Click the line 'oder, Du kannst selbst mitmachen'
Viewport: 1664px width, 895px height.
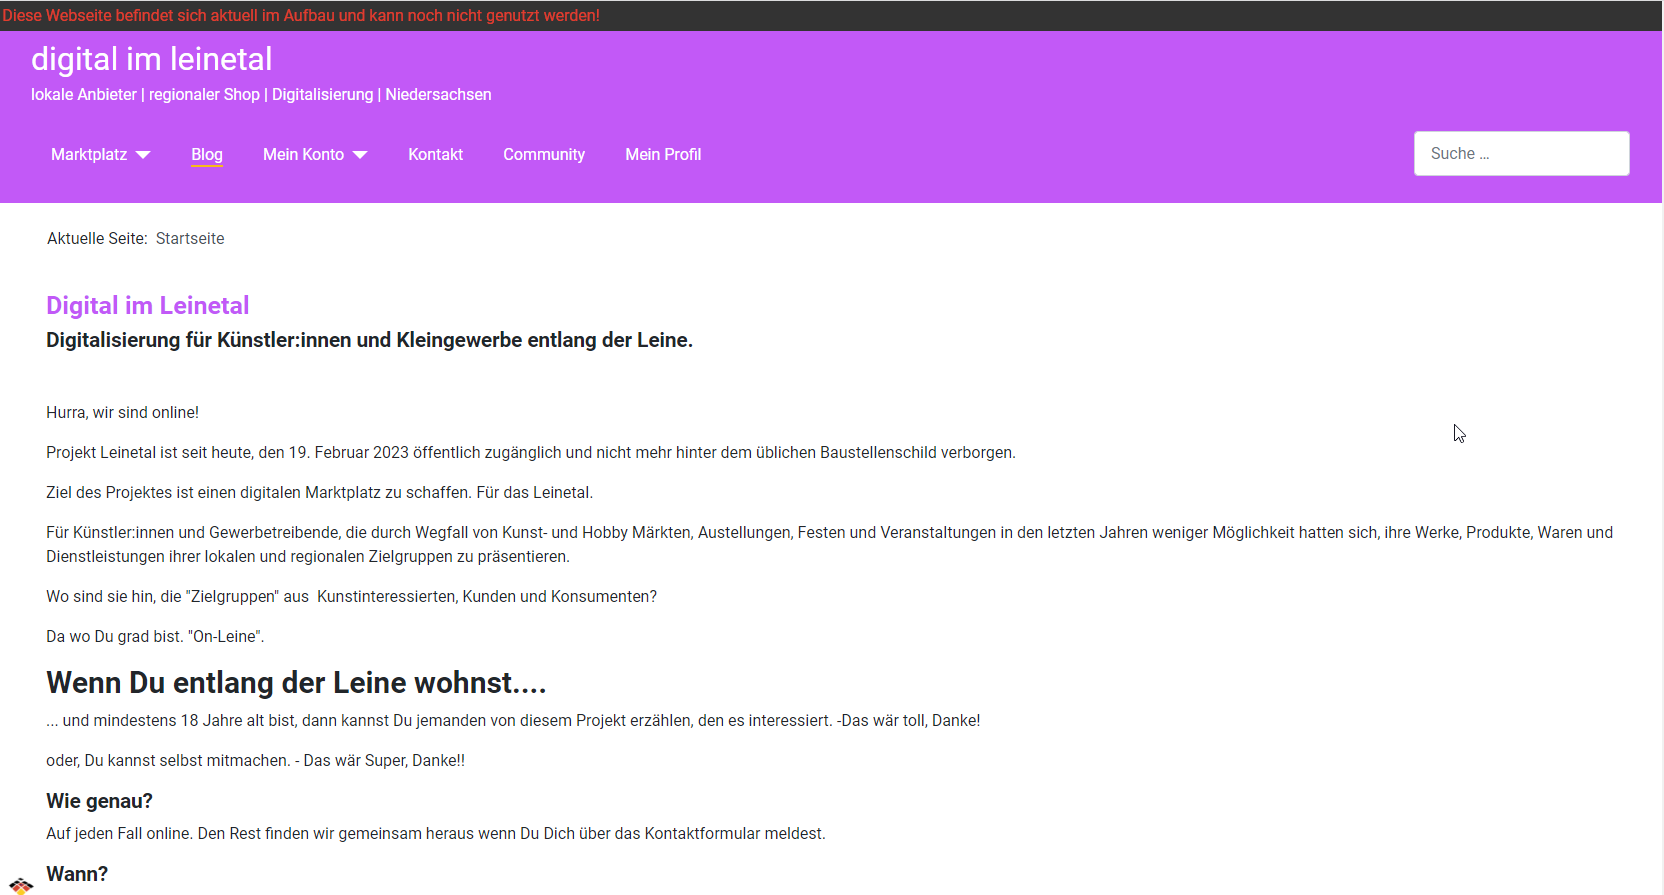pyautogui.click(x=255, y=760)
